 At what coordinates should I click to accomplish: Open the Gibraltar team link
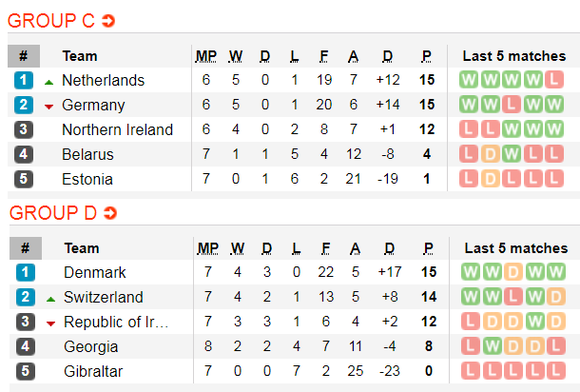pos(93,372)
